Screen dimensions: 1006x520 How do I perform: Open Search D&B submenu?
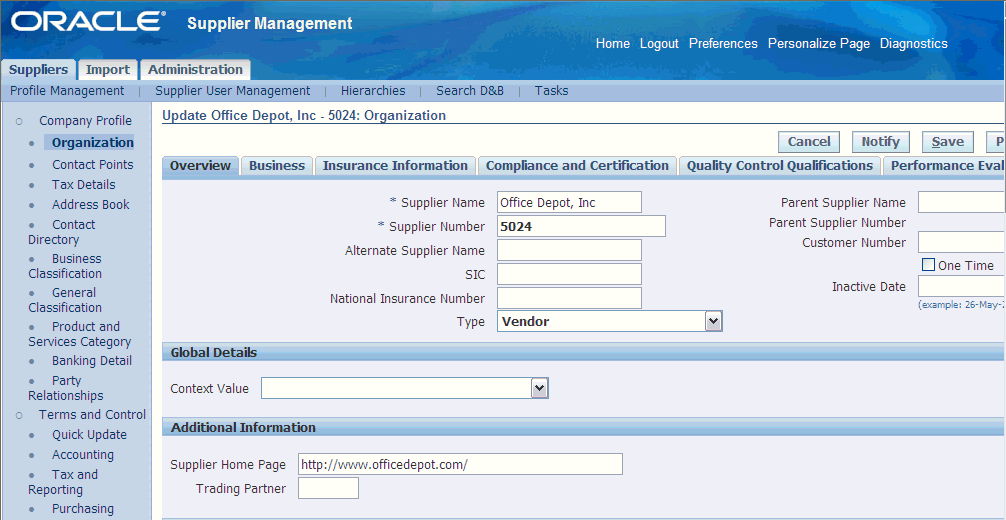(470, 91)
